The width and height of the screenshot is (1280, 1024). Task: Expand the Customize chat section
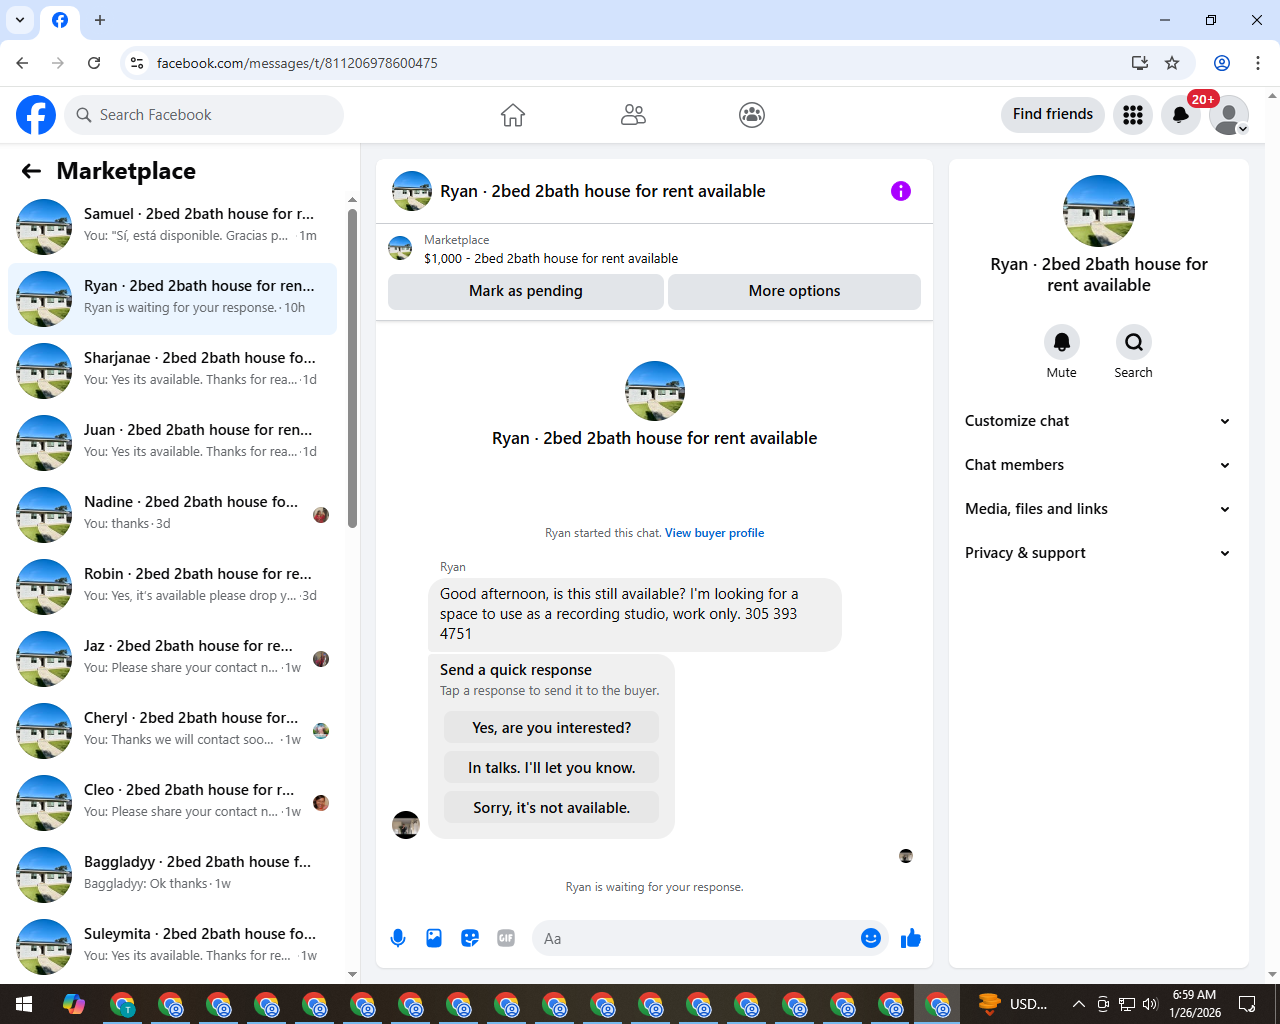(1098, 421)
